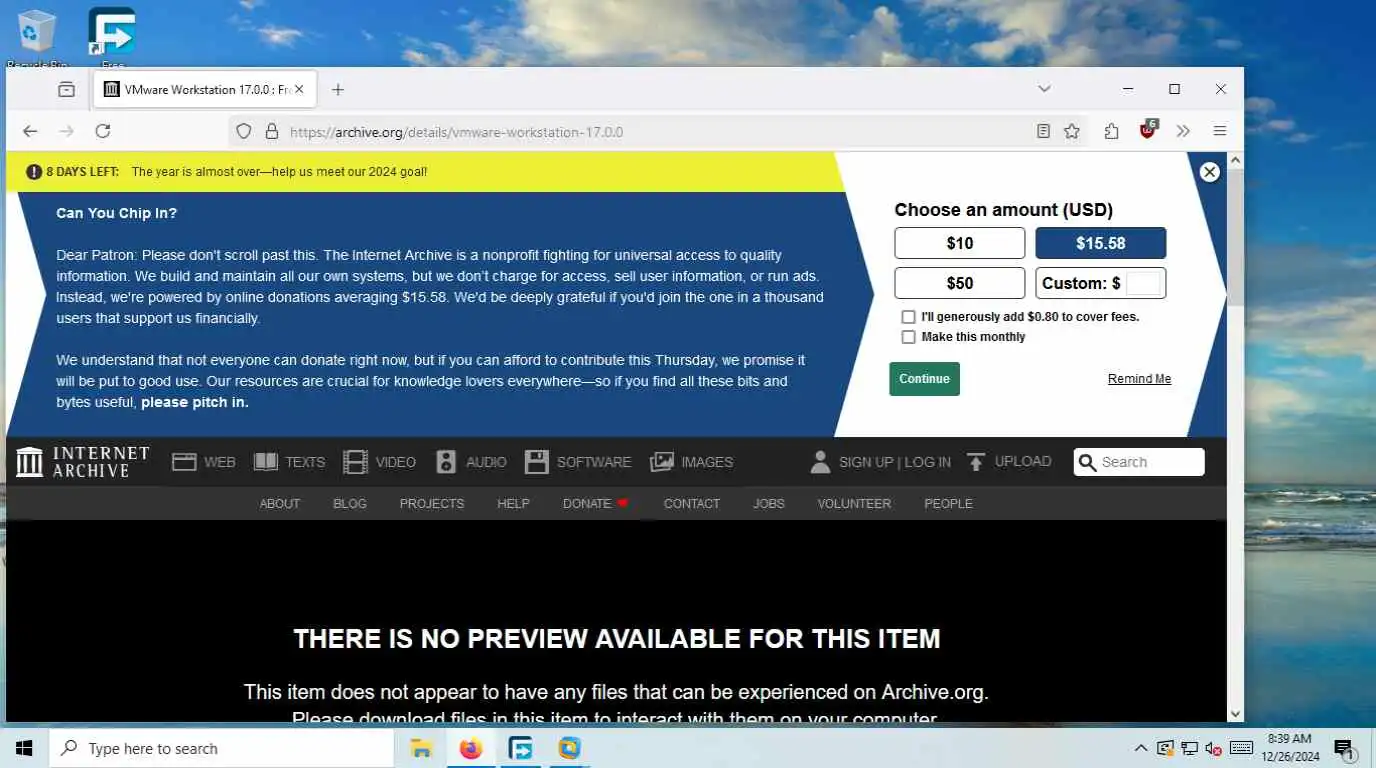Open tracking protection shield icon
This screenshot has width=1376, height=768.
point(243,131)
